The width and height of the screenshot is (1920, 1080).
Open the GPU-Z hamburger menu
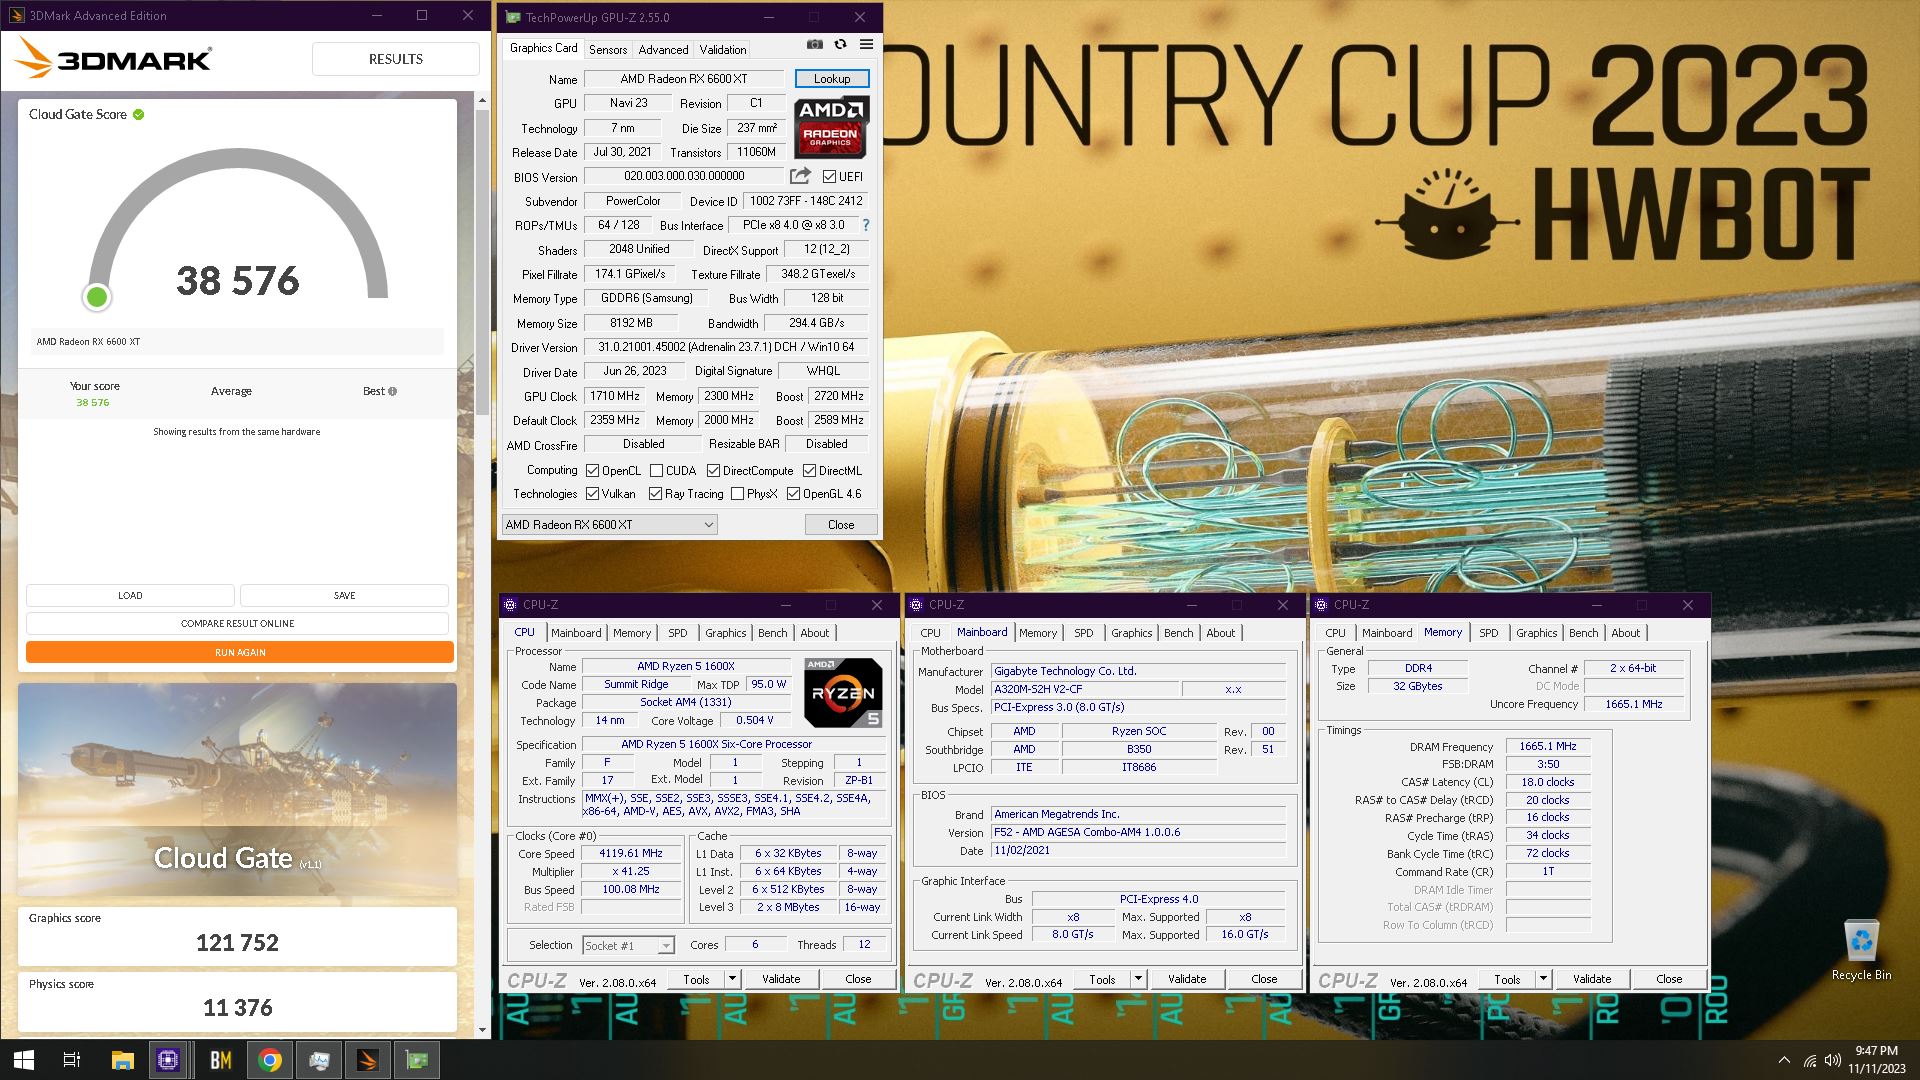(x=866, y=45)
